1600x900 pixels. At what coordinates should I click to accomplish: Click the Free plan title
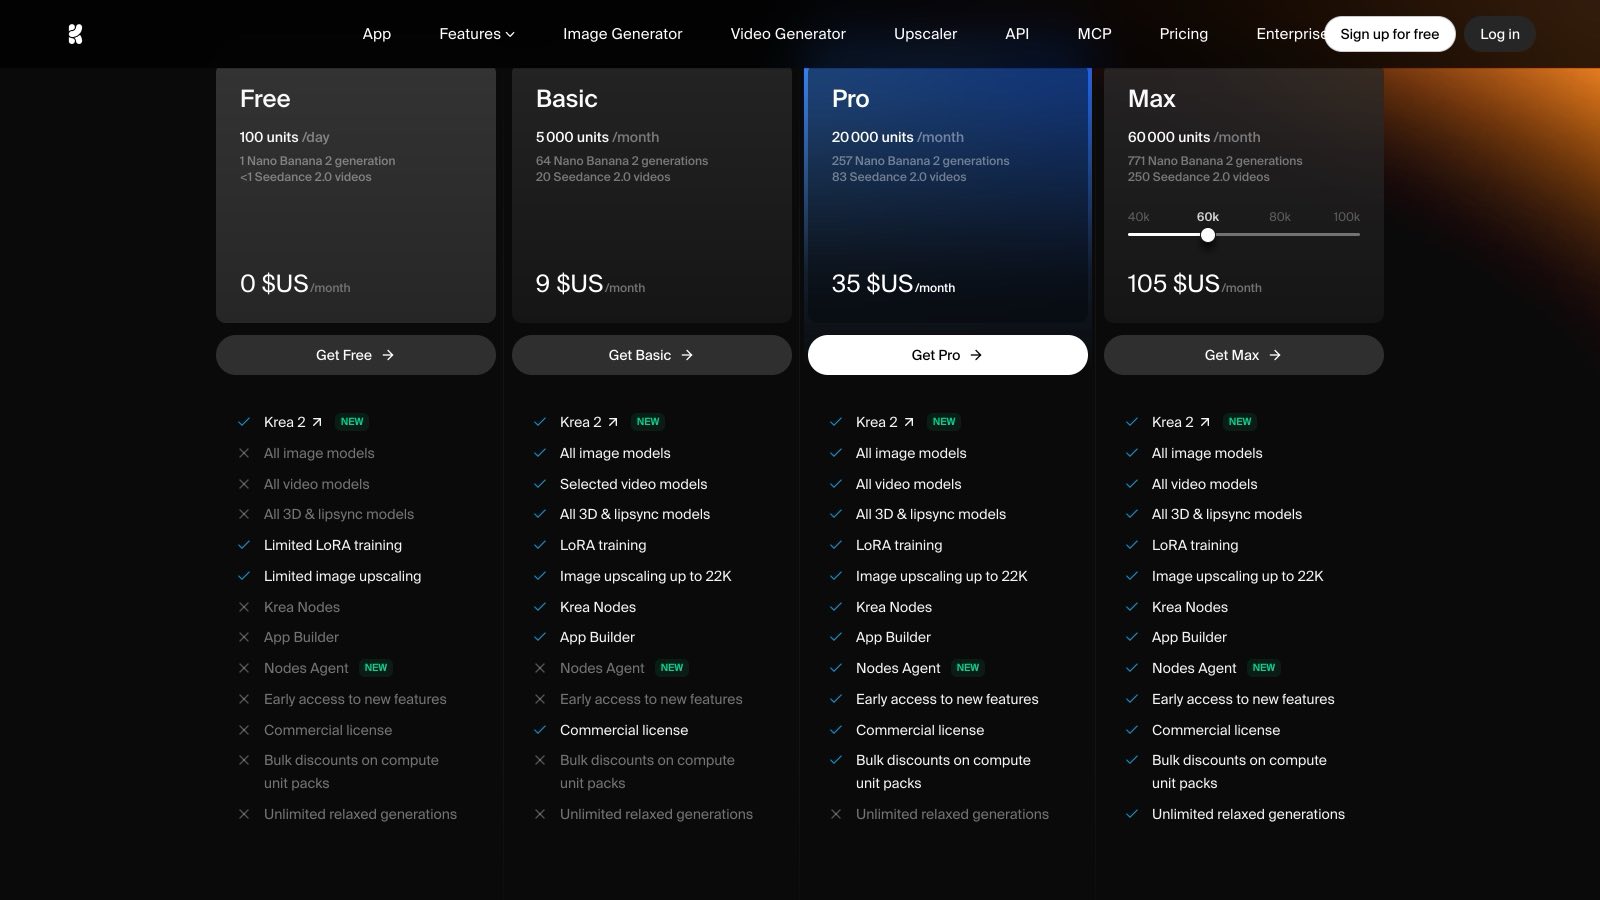tap(265, 99)
